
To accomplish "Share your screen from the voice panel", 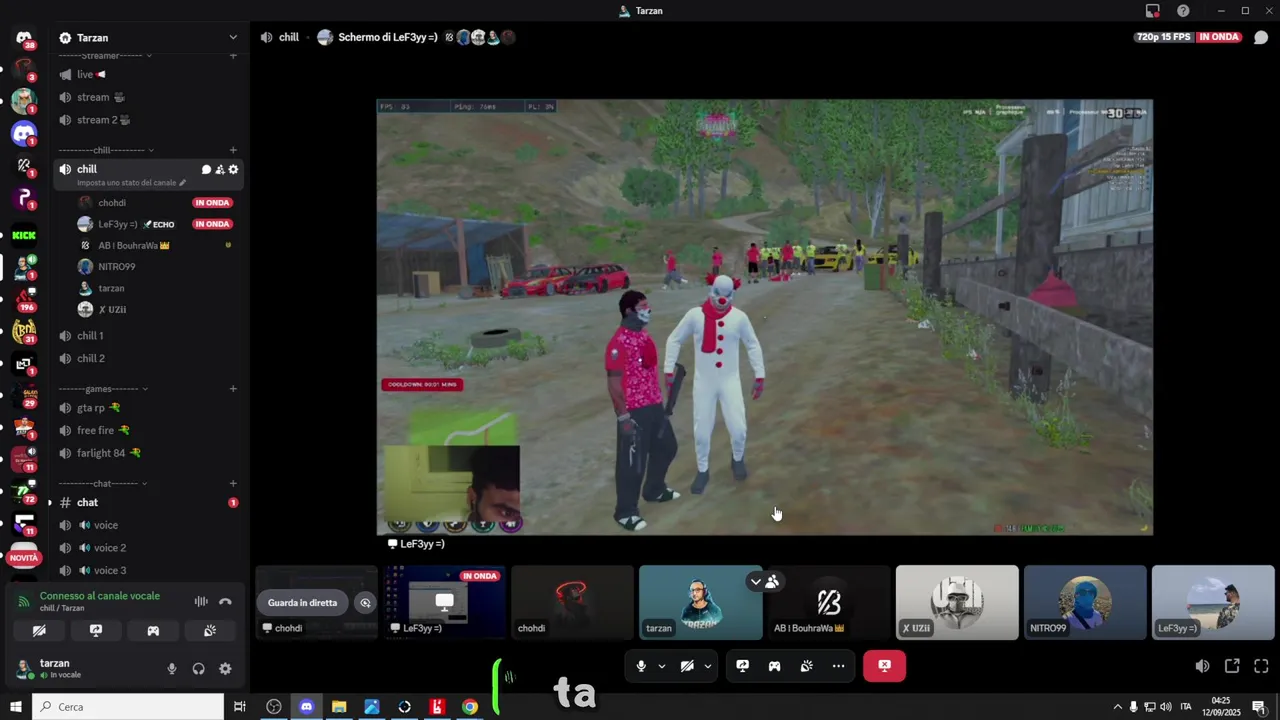I will (96, 631).
